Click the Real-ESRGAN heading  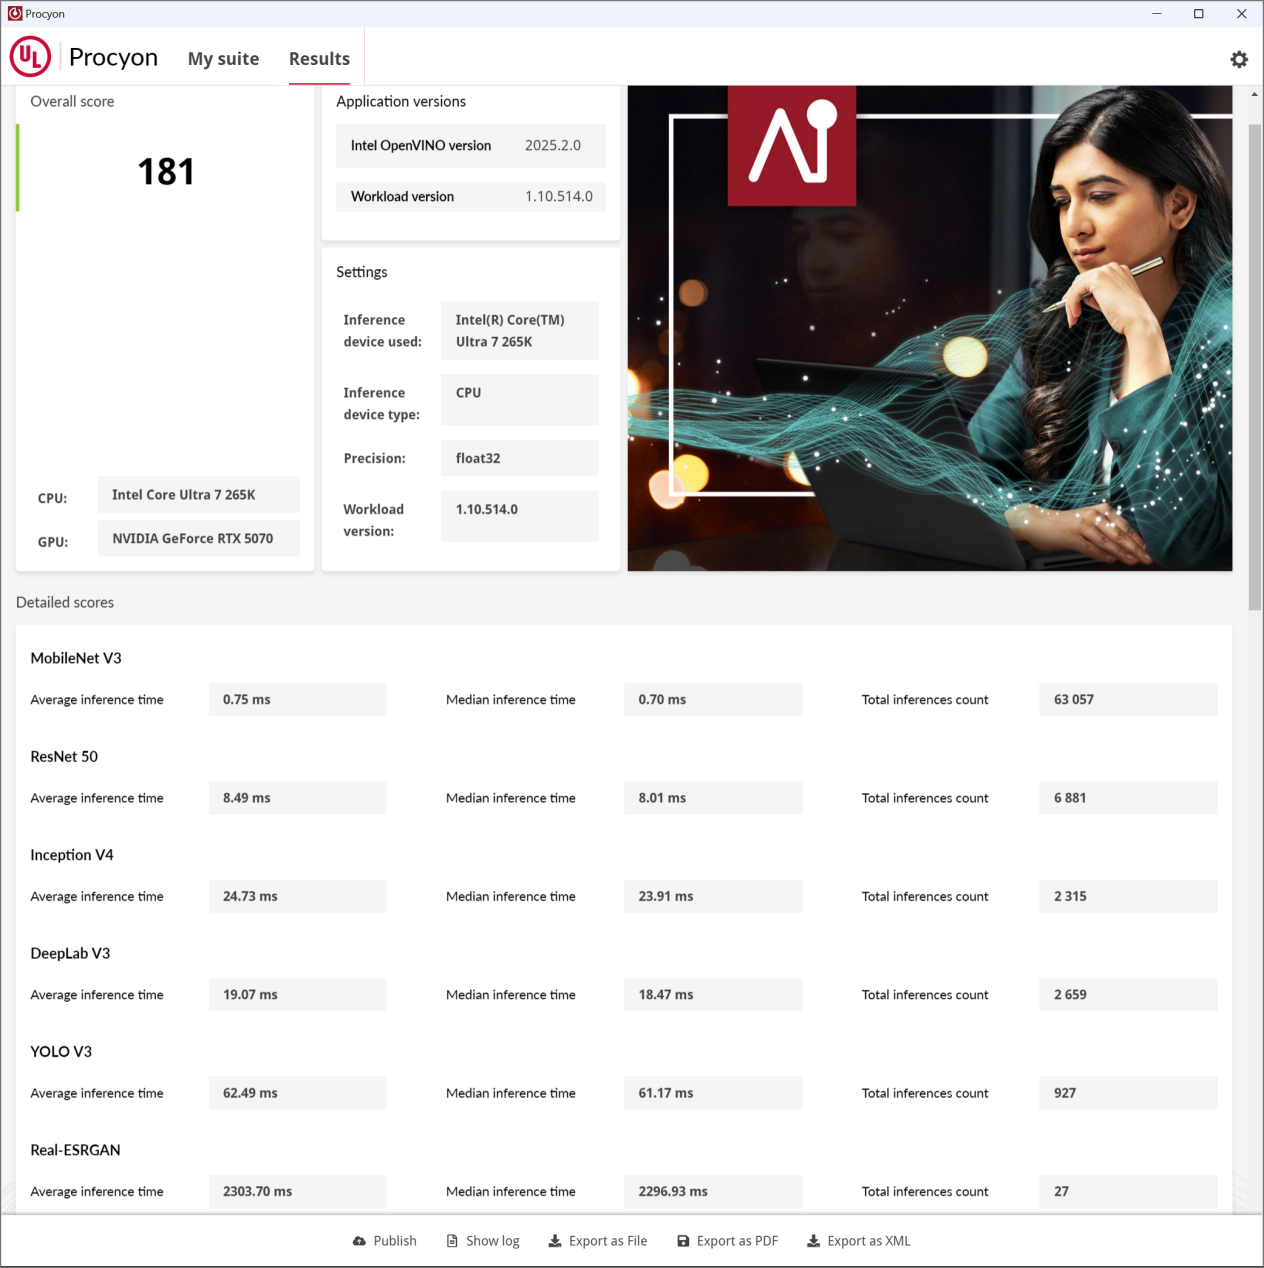coord(75,1150)
